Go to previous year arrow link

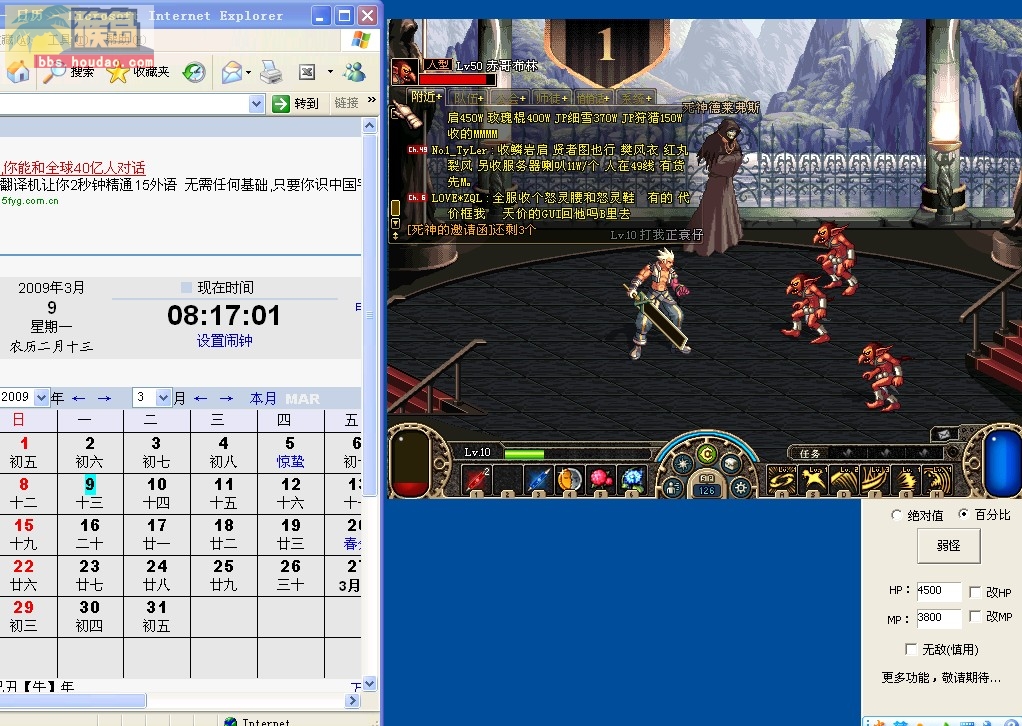(x=79, y=398)
